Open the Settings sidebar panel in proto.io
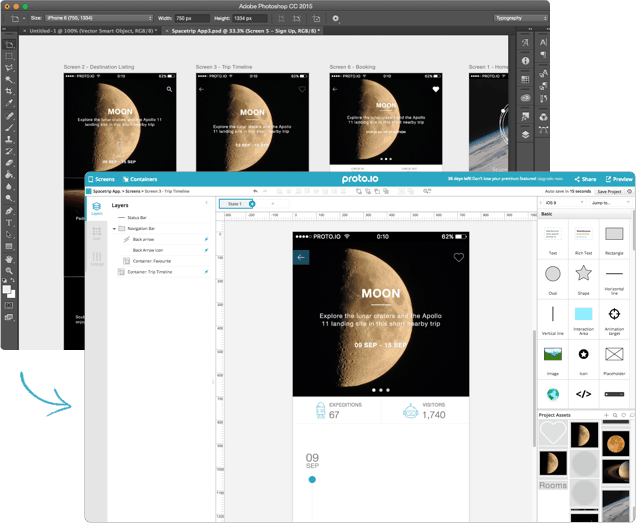The width and height of the screenshot is (636, 523). click(x=97, y=258)
